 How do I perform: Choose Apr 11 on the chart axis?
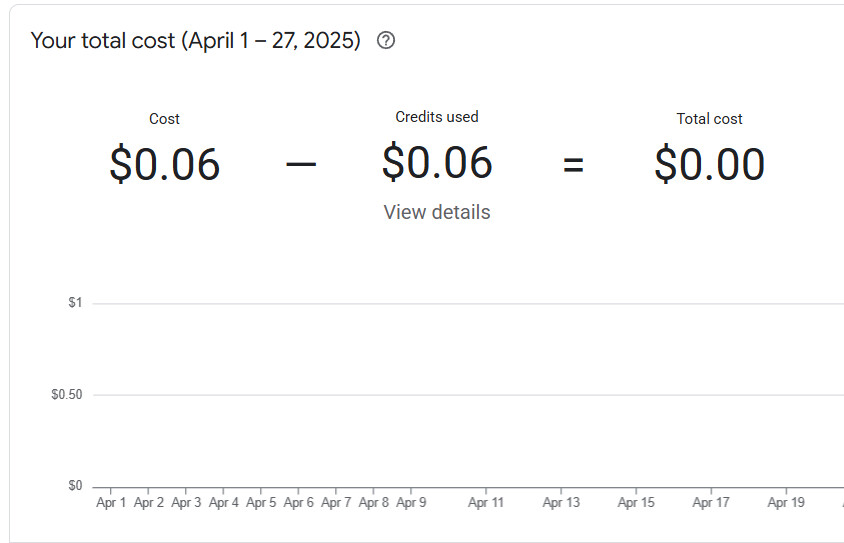point(486,503)
